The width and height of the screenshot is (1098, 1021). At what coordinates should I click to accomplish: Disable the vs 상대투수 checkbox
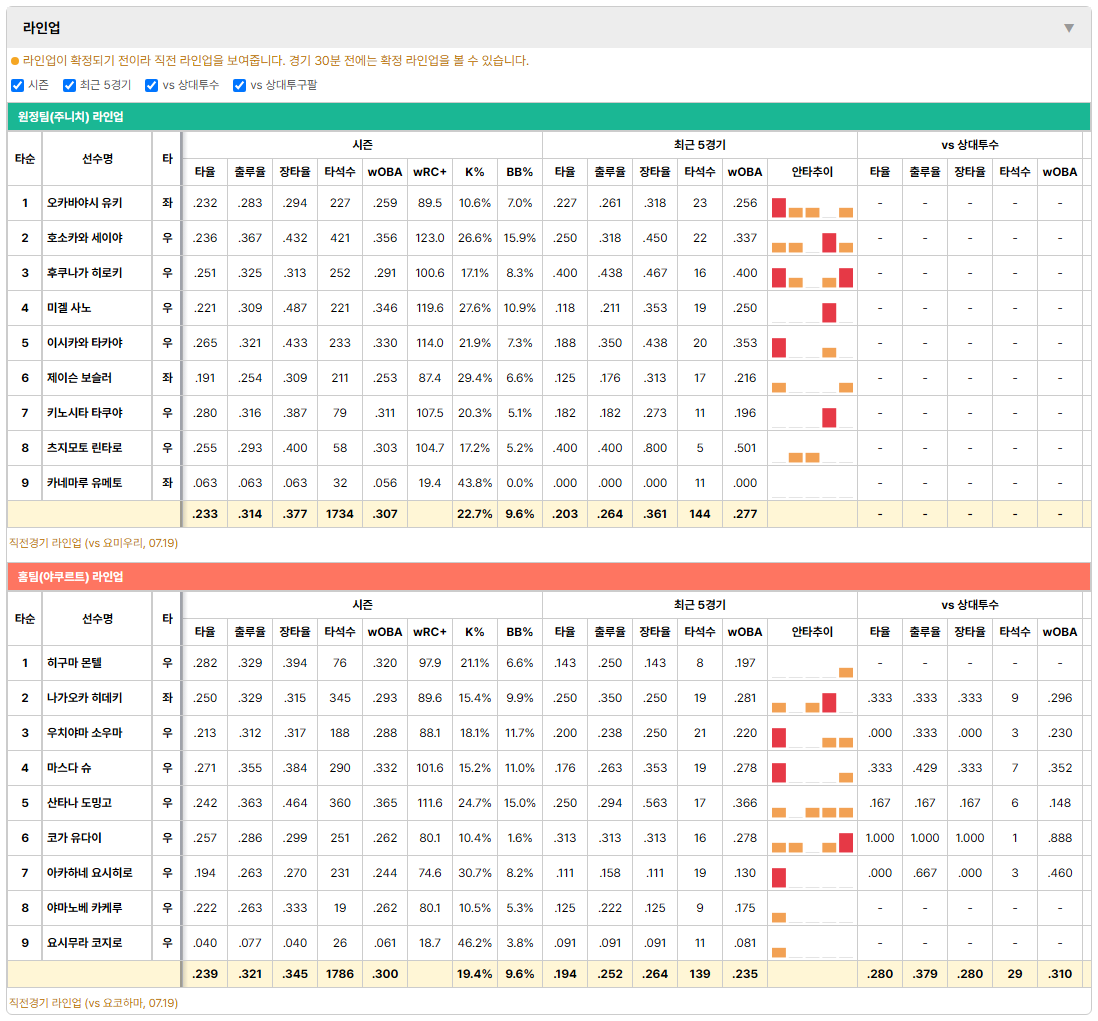point(151,85)
